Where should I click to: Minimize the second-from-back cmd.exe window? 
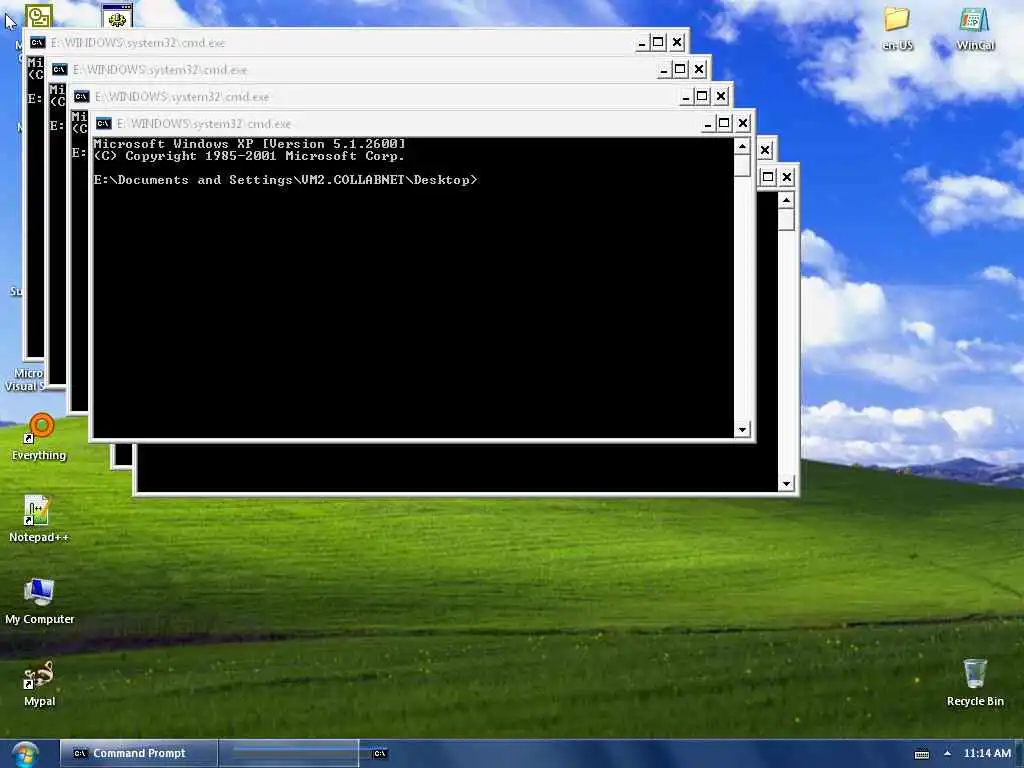[x=664, y=70]
